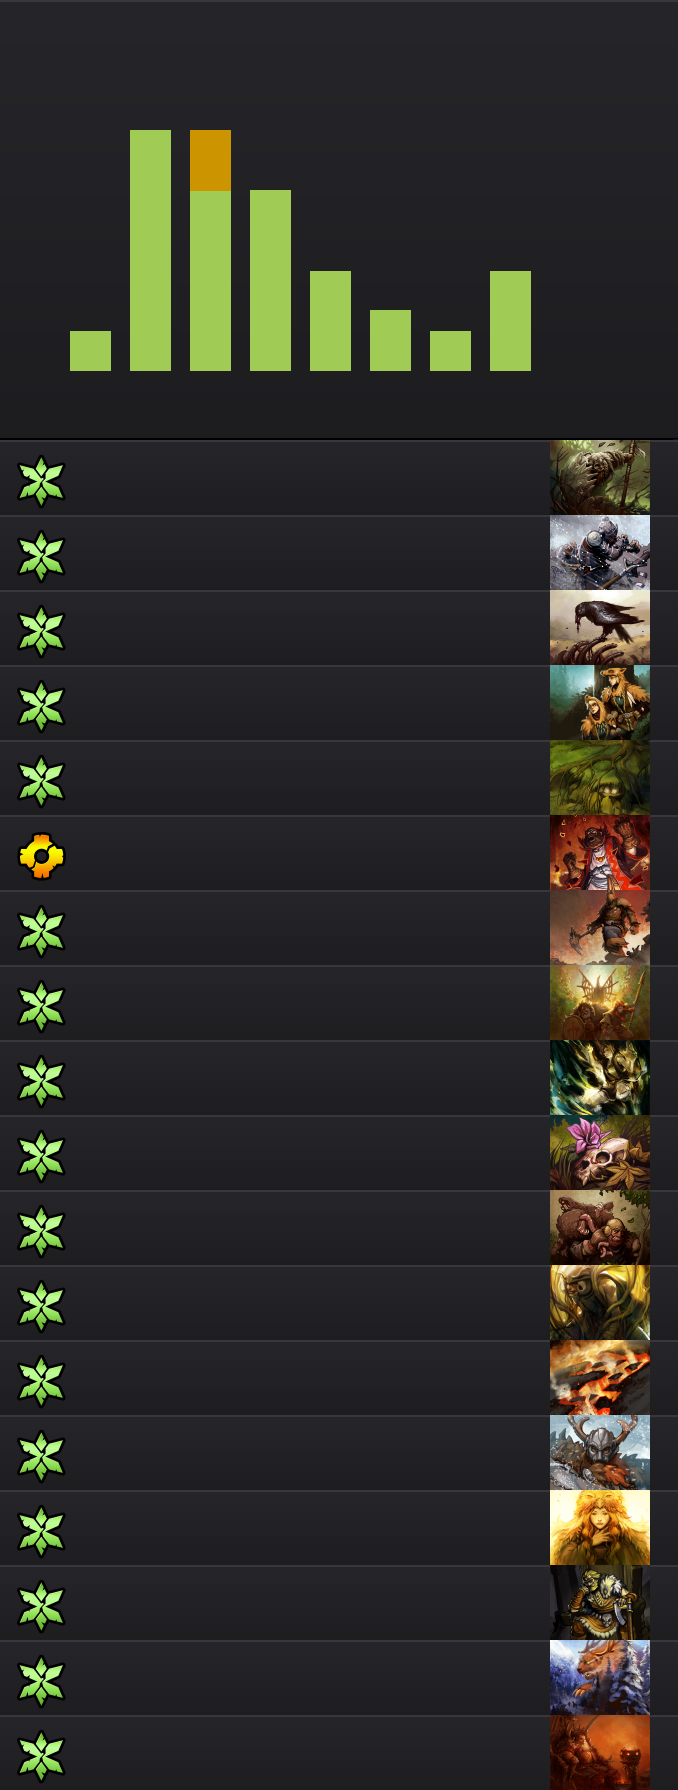This screenshot has height=1790, width=678.
Task: Click the orange gear faction icon
Action: click(x=41, y=856)
